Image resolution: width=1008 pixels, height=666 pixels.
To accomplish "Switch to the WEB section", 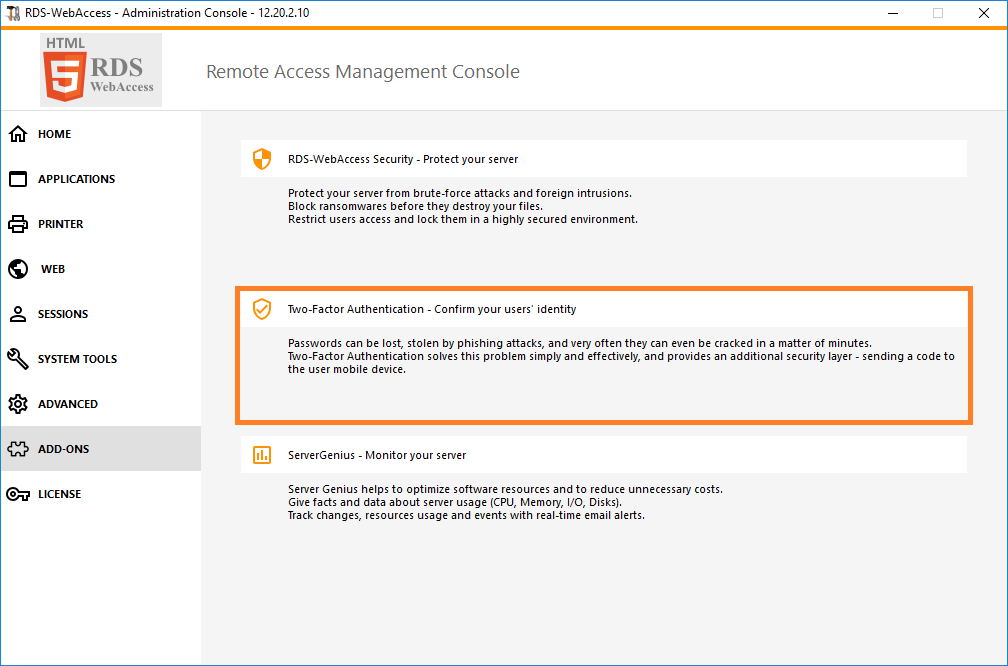I will (x=101, y=269).
